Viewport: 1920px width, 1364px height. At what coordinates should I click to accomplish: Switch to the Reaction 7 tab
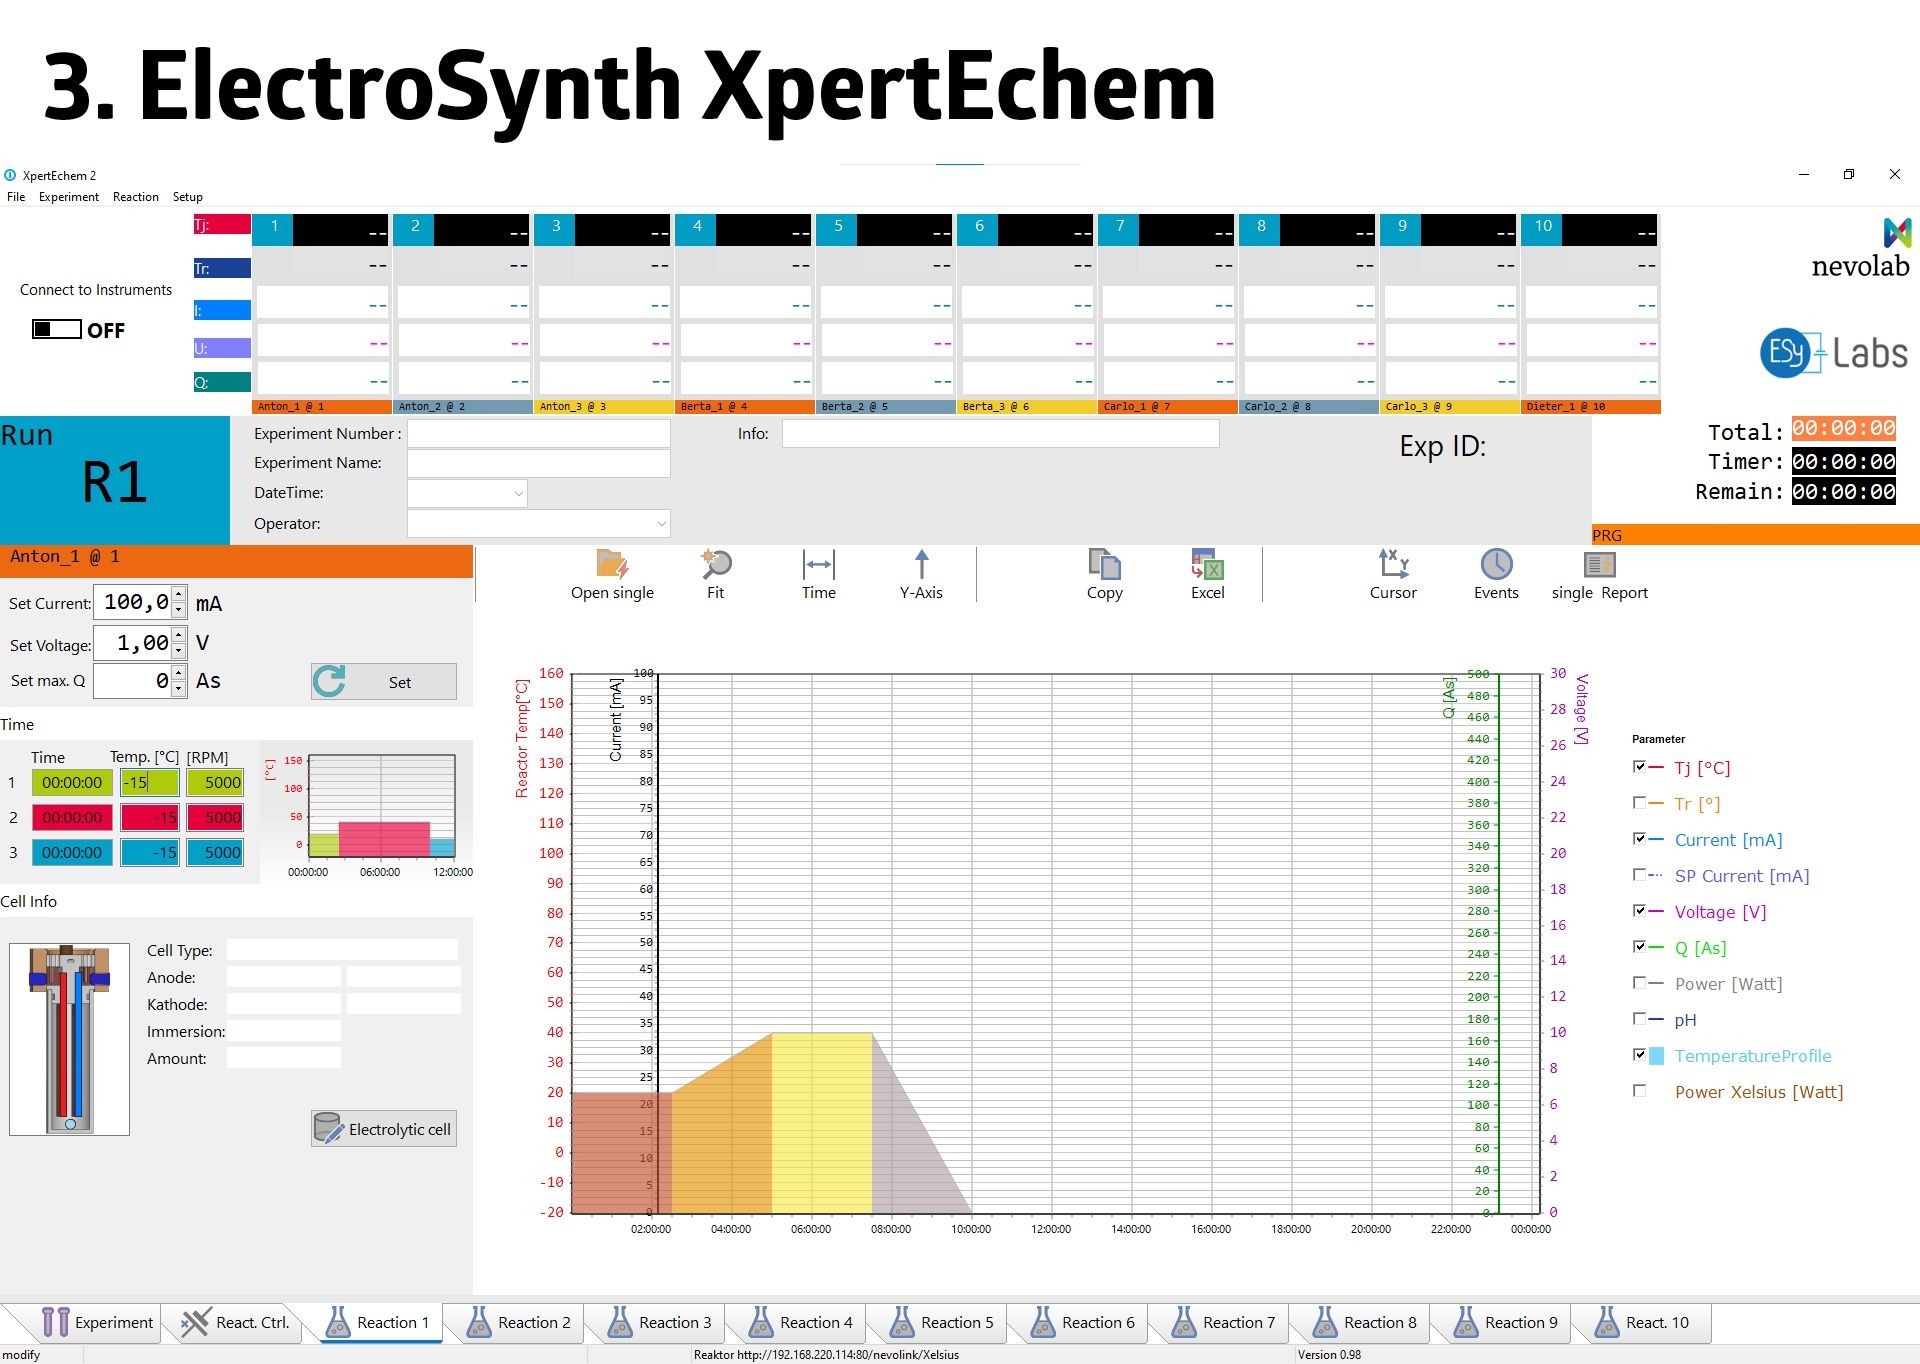1224,1322
